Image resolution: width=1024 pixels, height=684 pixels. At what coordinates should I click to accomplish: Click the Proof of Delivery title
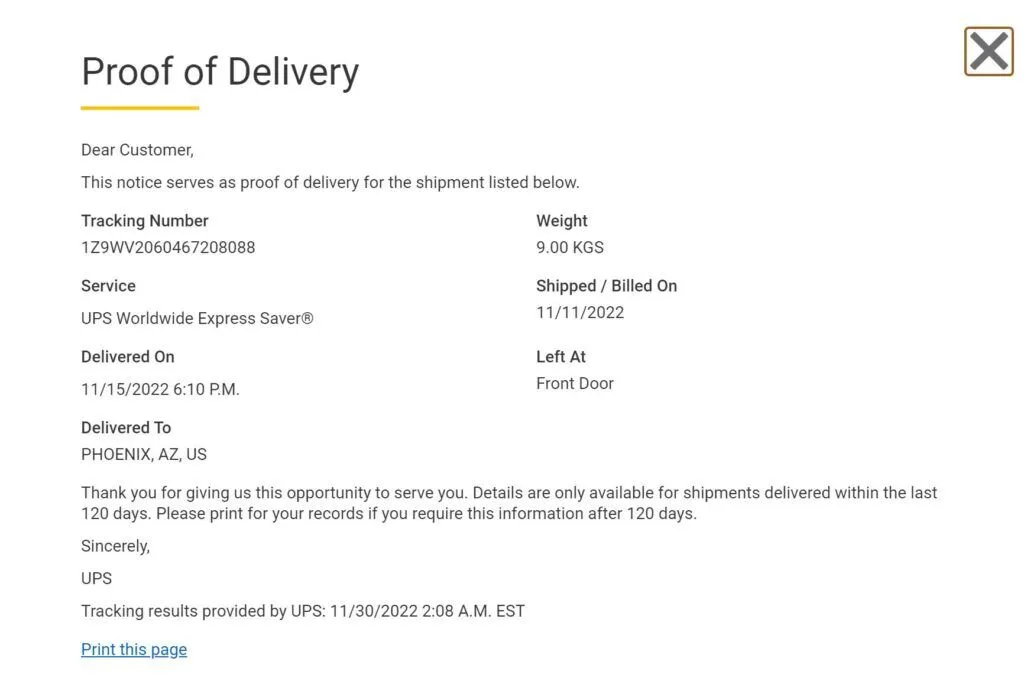tap(220, 71)
